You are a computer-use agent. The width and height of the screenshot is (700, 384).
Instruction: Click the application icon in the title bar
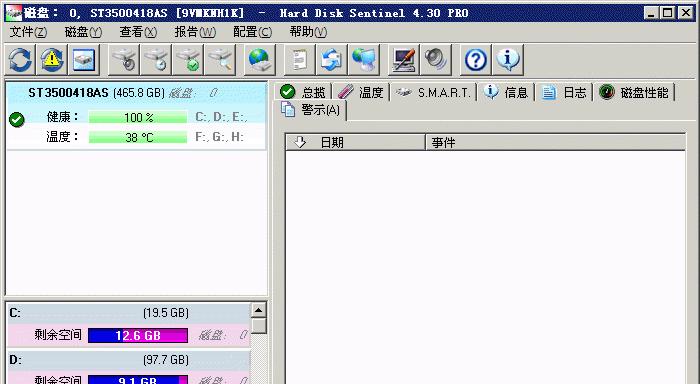(13, 13)
